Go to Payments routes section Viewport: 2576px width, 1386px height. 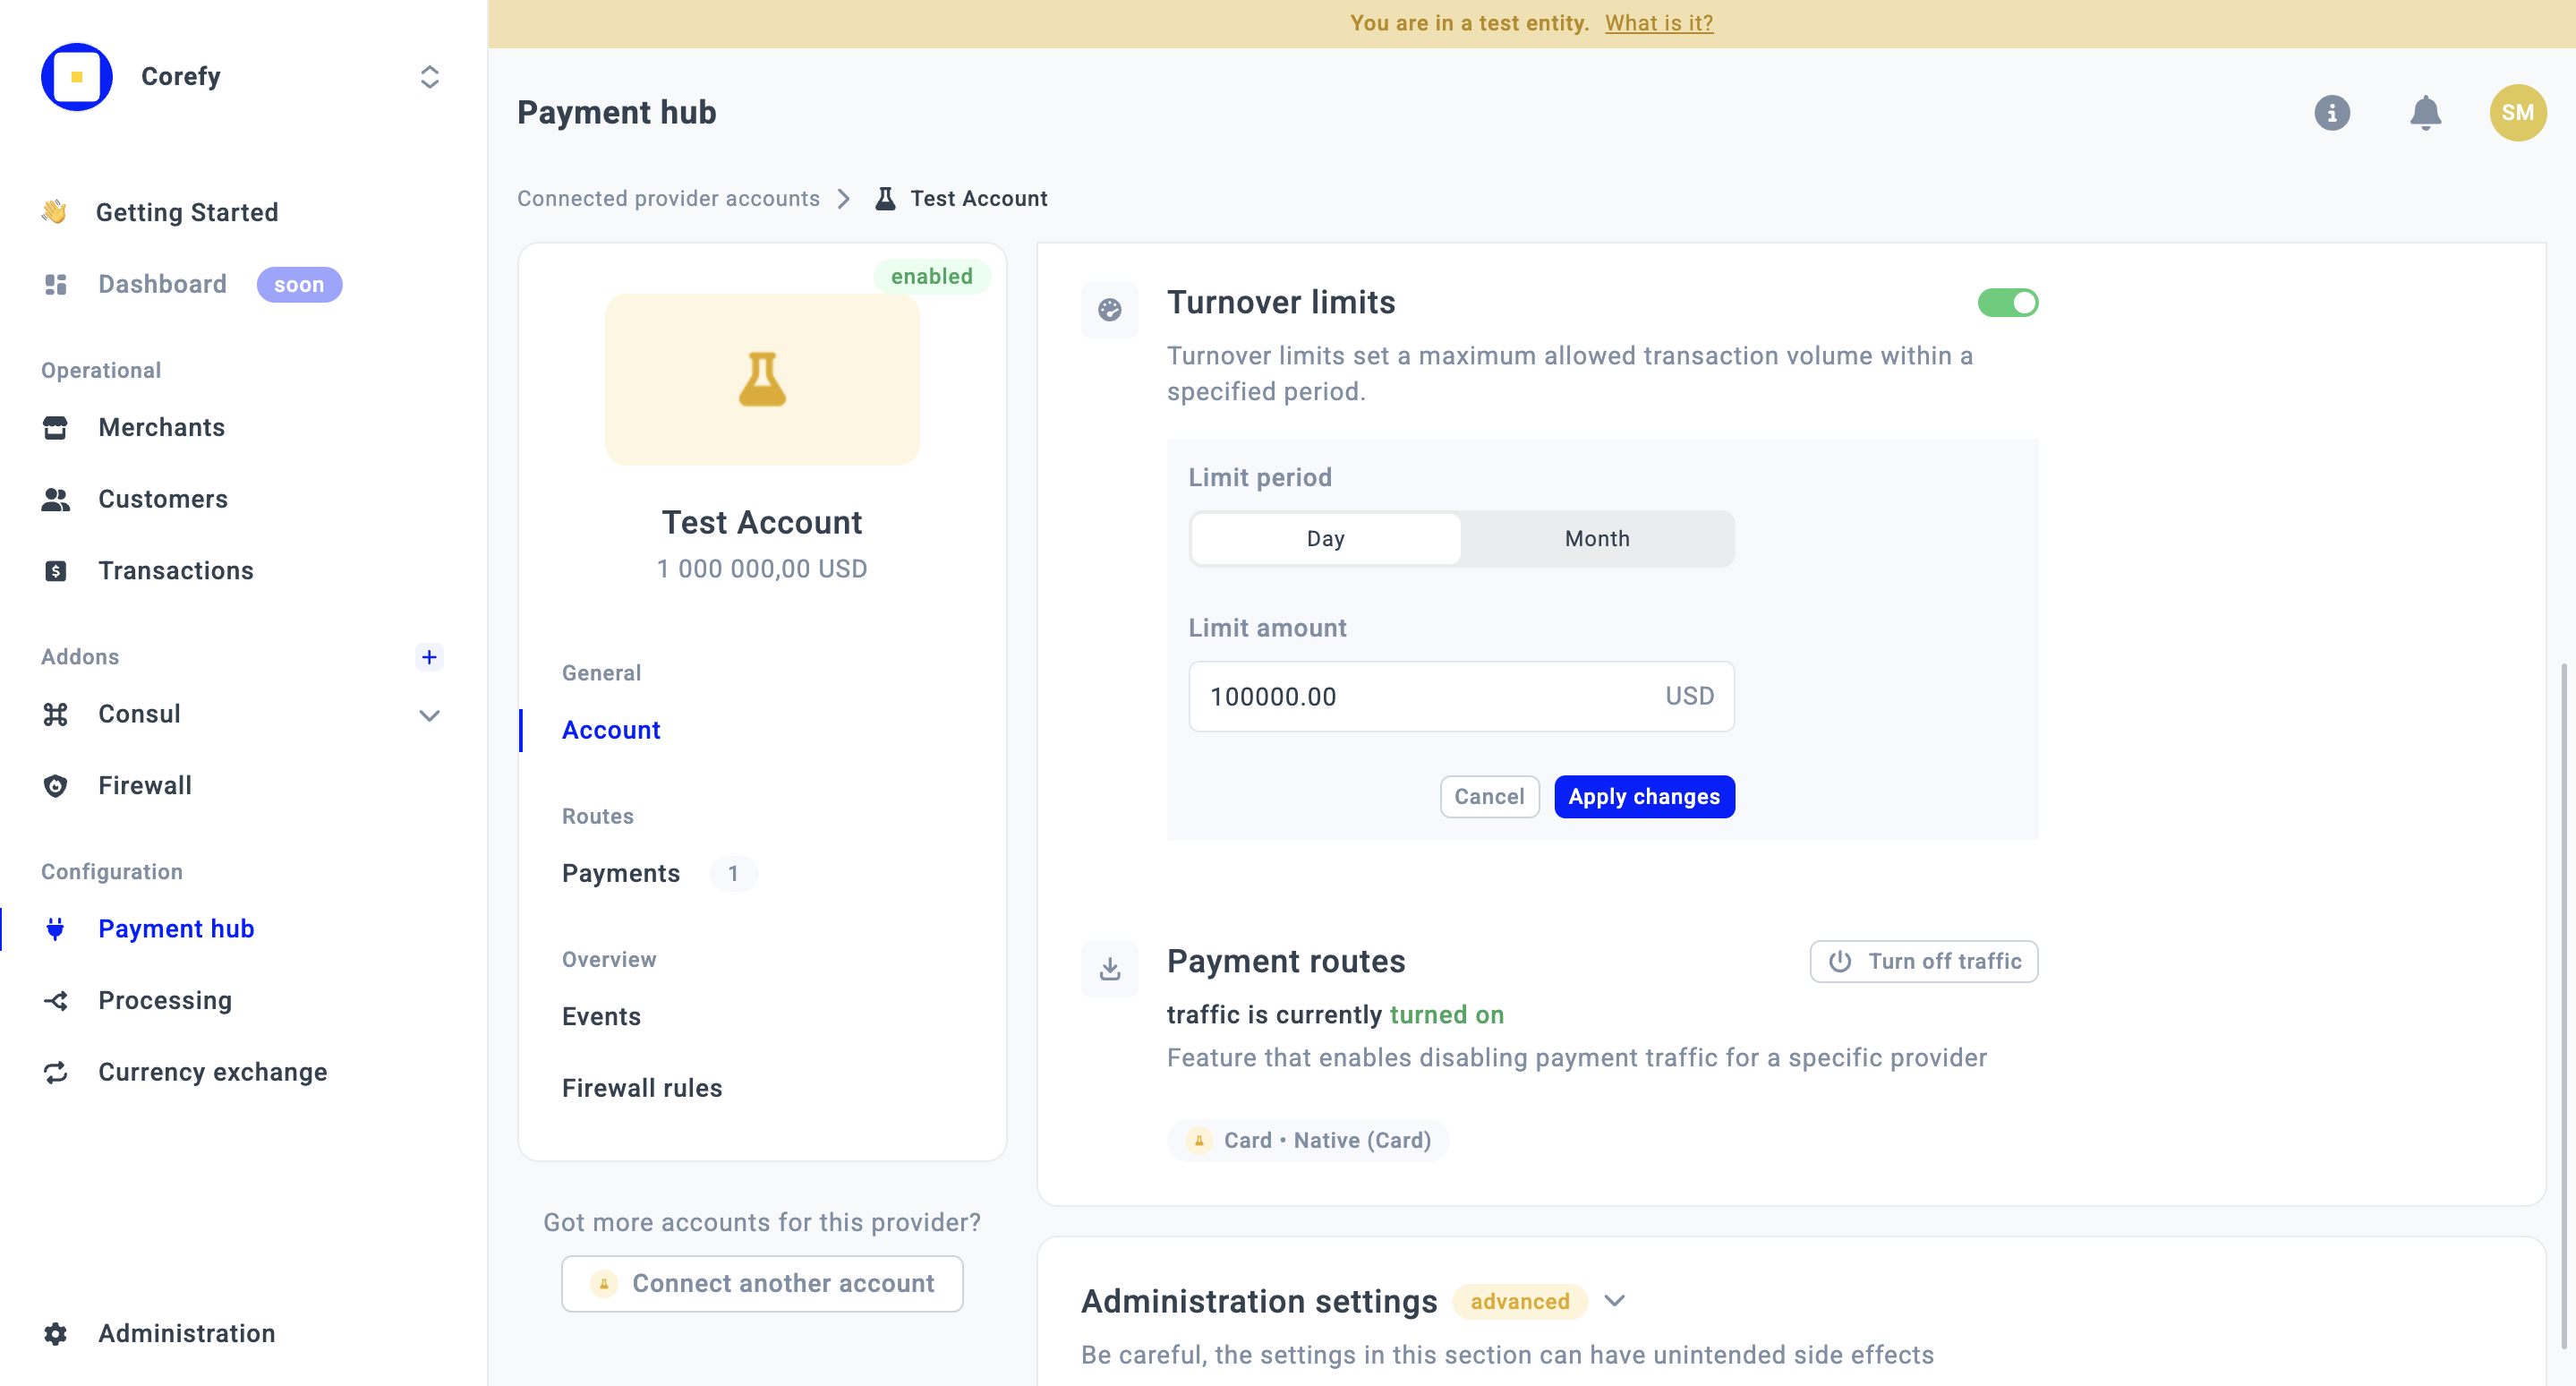pyautogui.click(x=621, y=873)
